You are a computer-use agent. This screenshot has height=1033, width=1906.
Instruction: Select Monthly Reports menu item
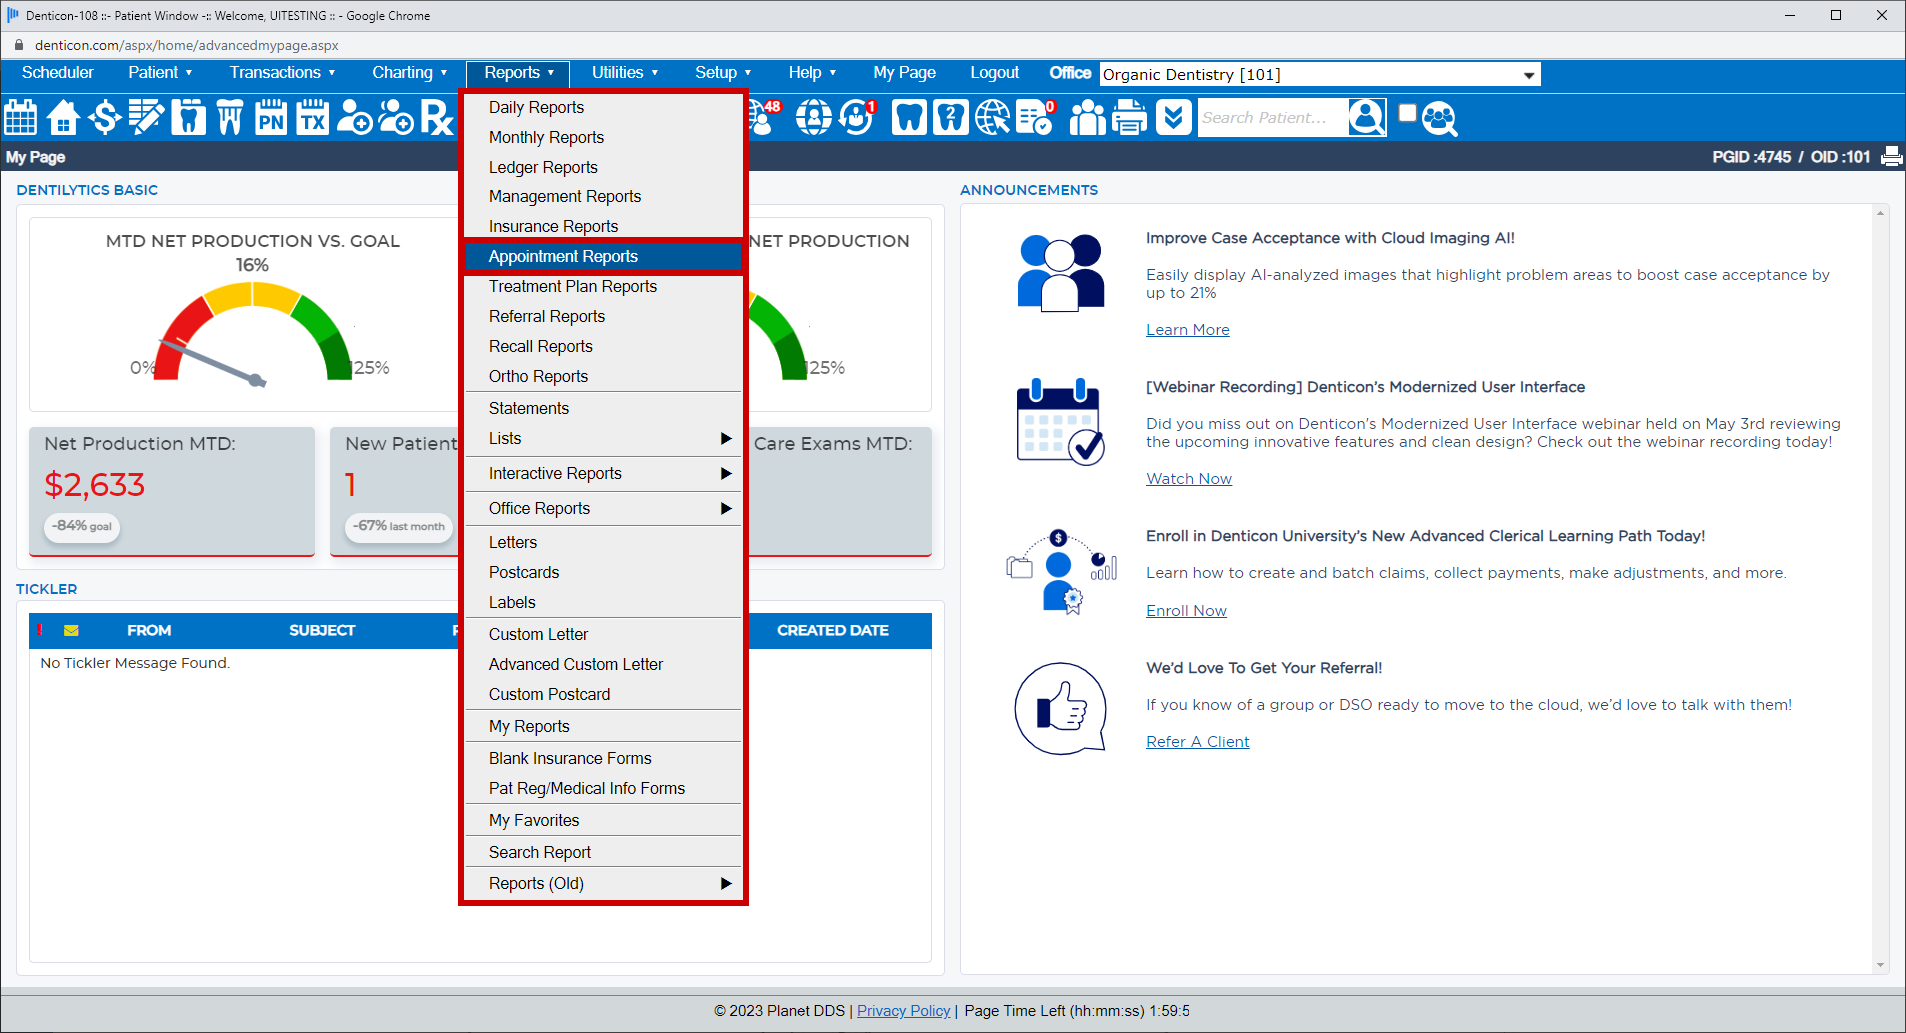pyautogui.click(x=604, y=138)
